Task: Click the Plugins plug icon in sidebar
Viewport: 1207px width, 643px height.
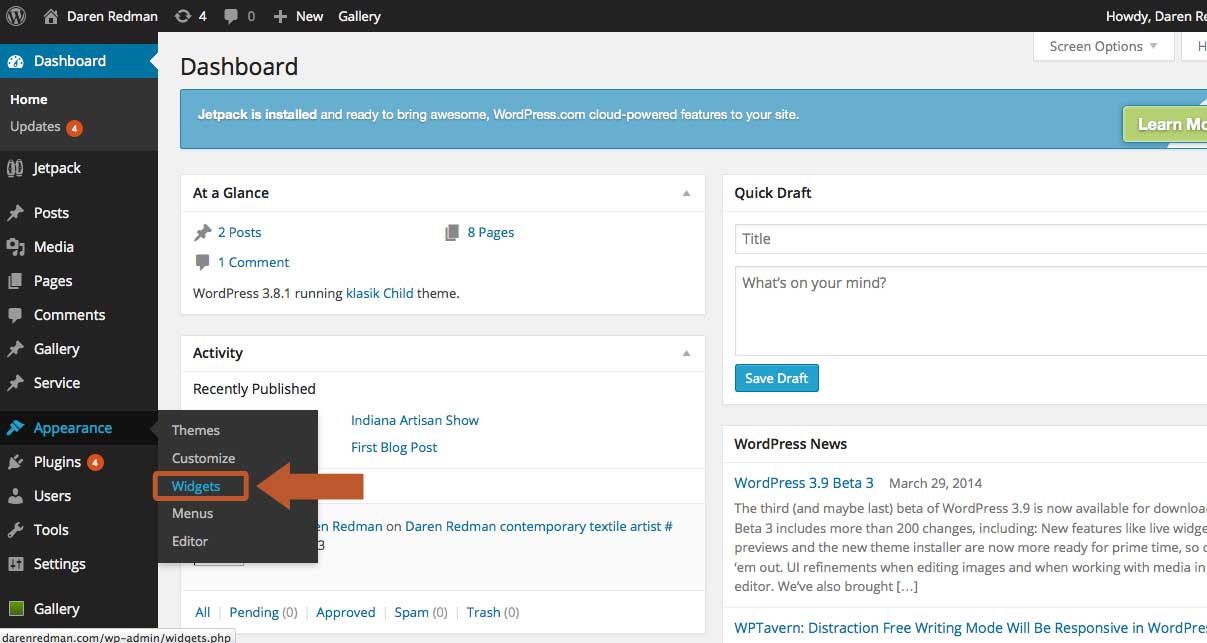Action: click(x=15, y=462)
